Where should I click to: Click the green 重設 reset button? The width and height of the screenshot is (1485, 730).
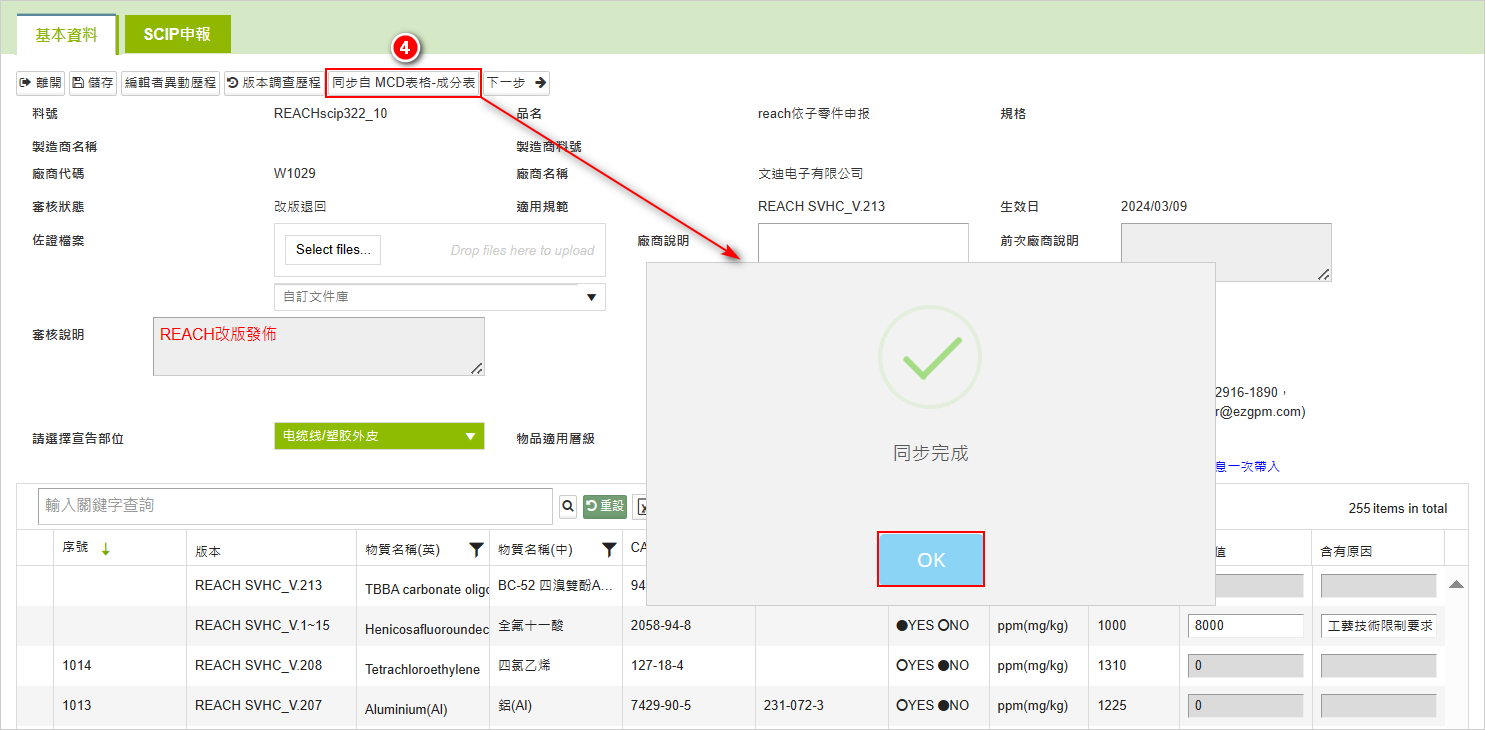[605, 507]
